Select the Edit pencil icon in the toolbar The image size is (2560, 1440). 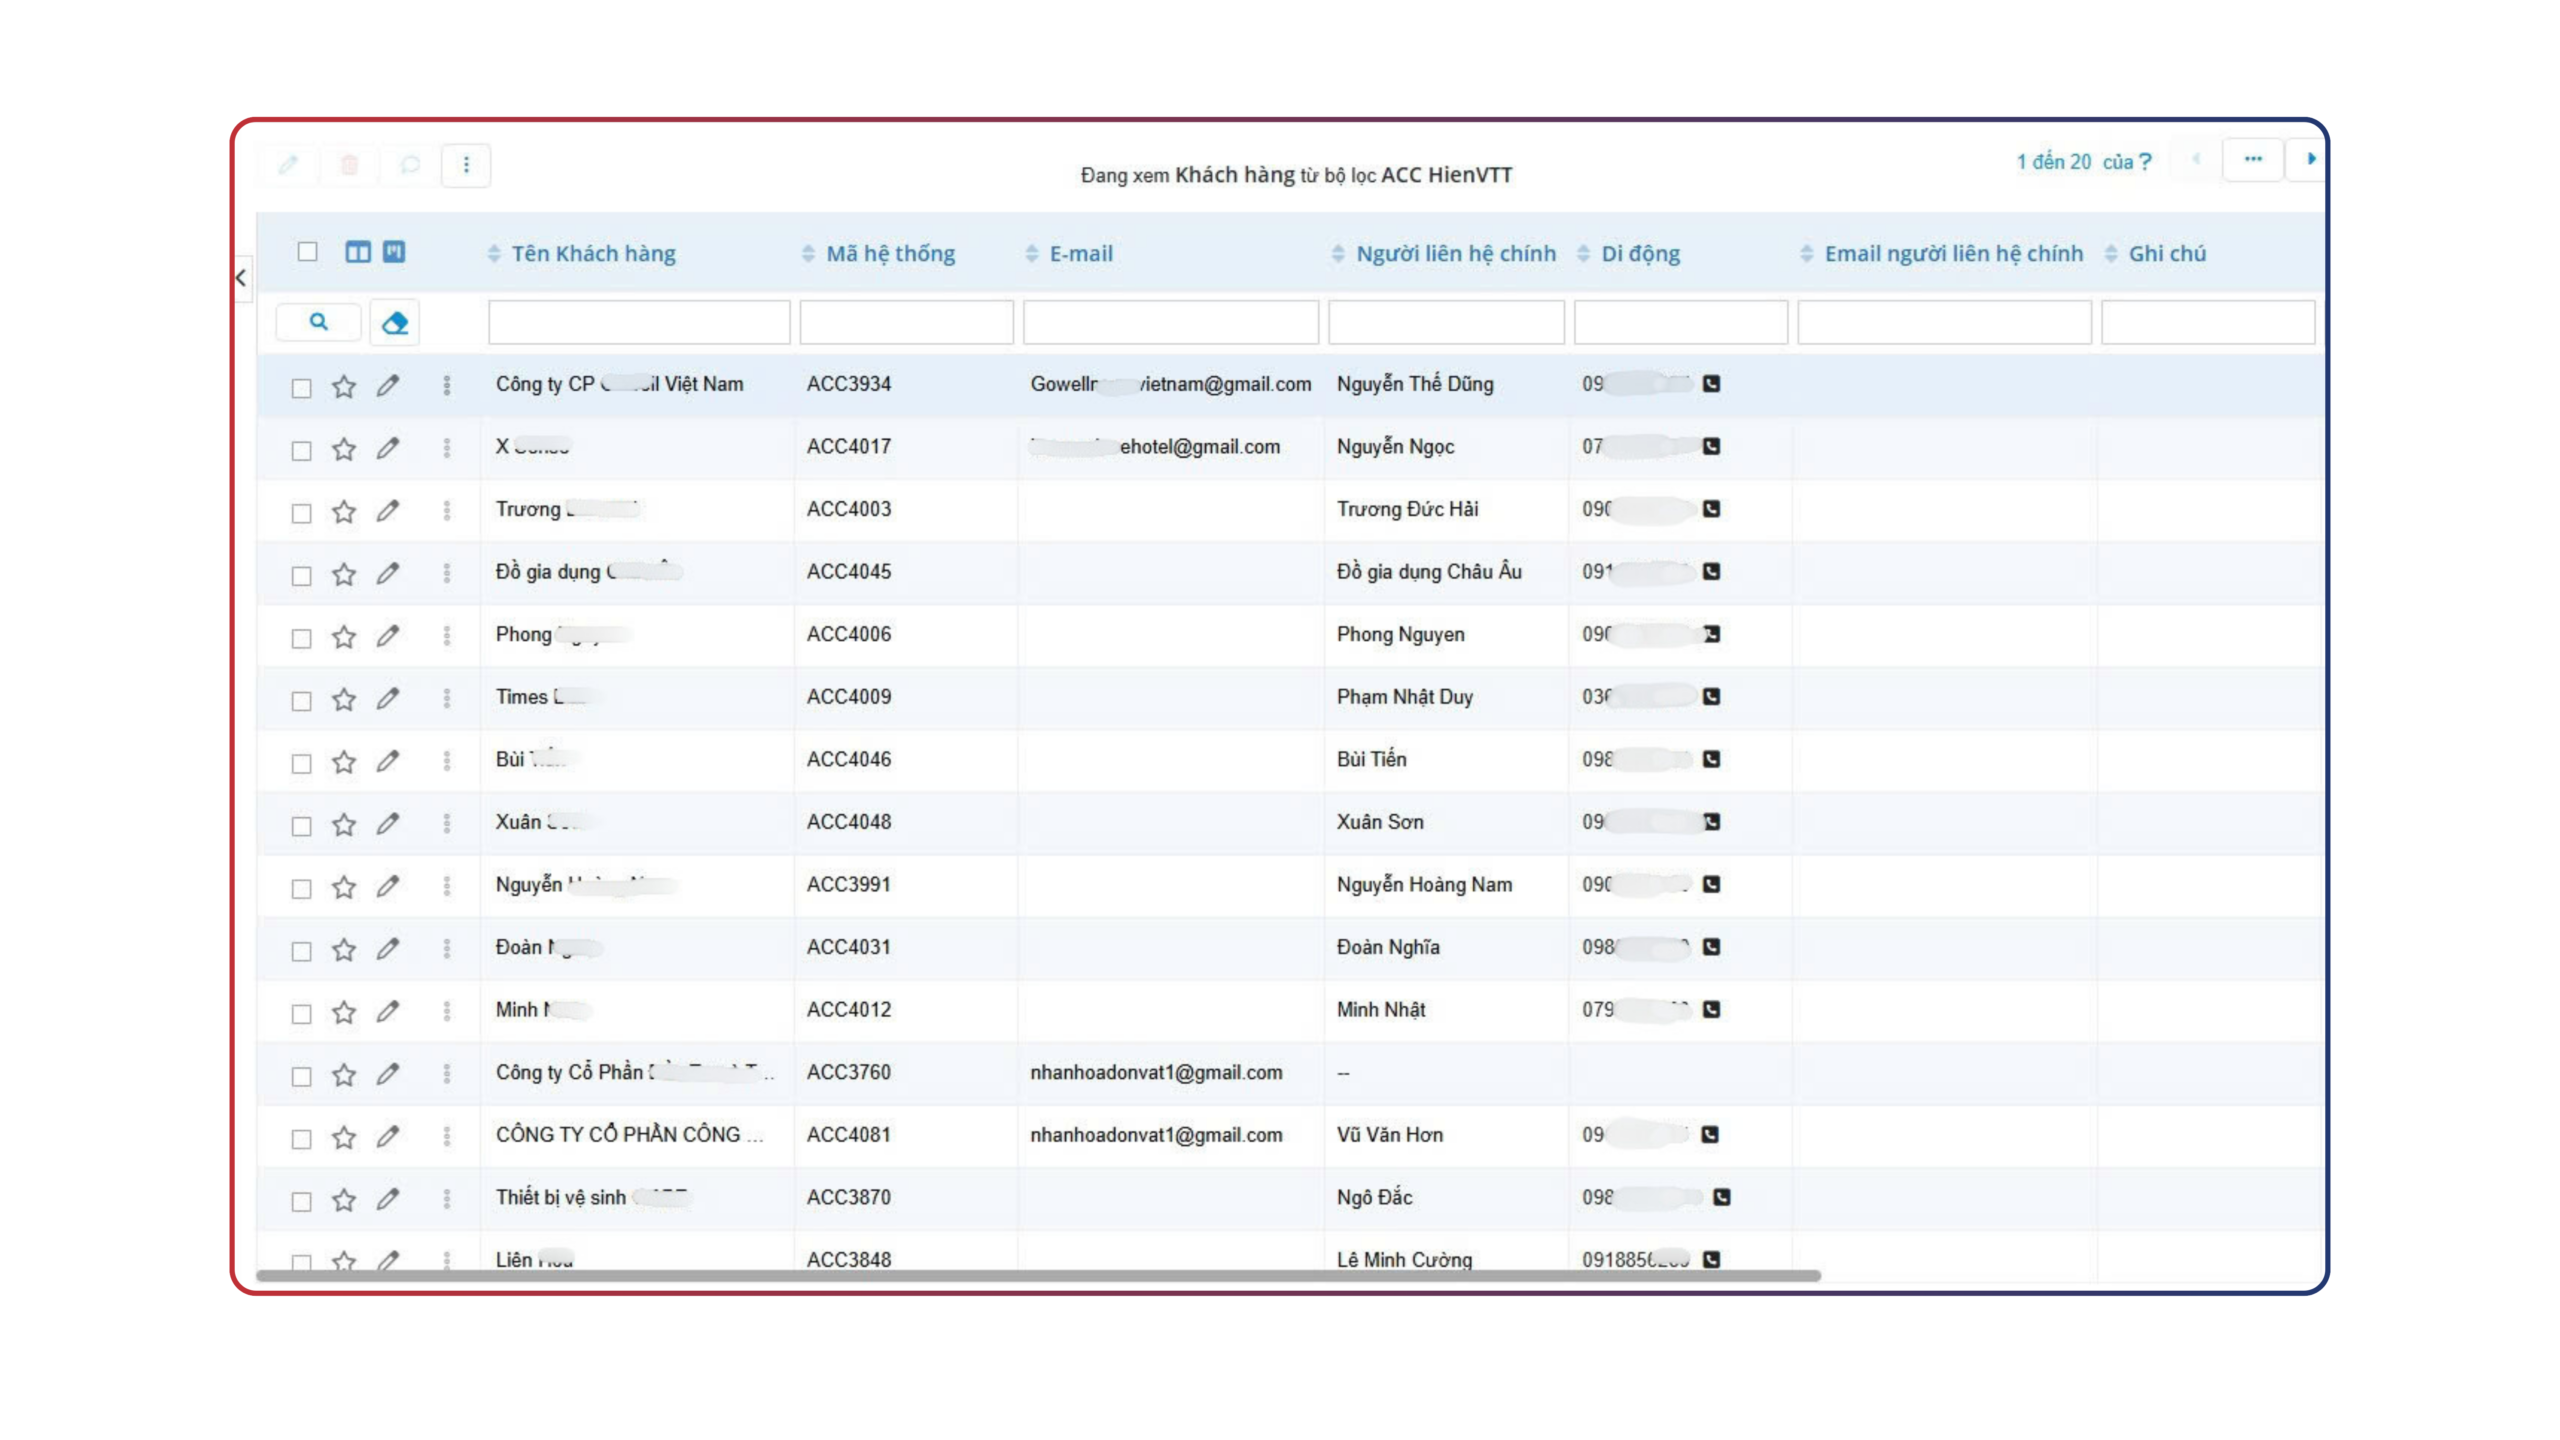coord(289,163)
